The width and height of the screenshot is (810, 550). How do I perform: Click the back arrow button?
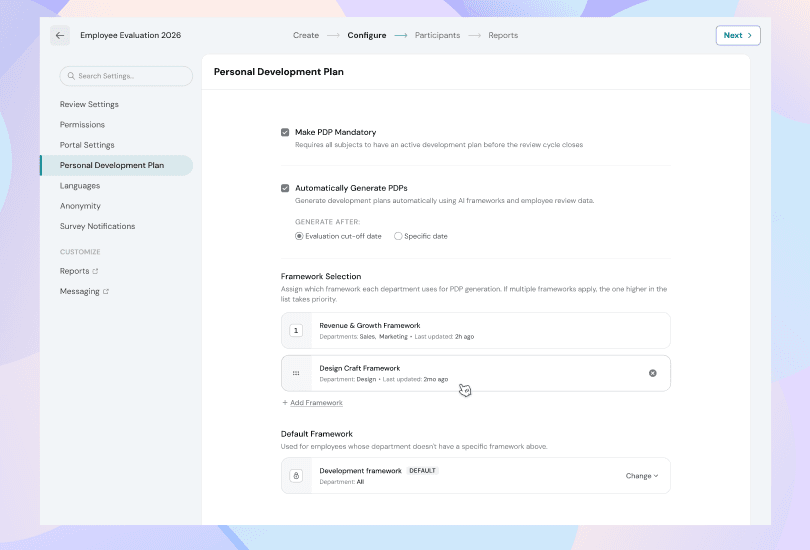click(60, 36)
